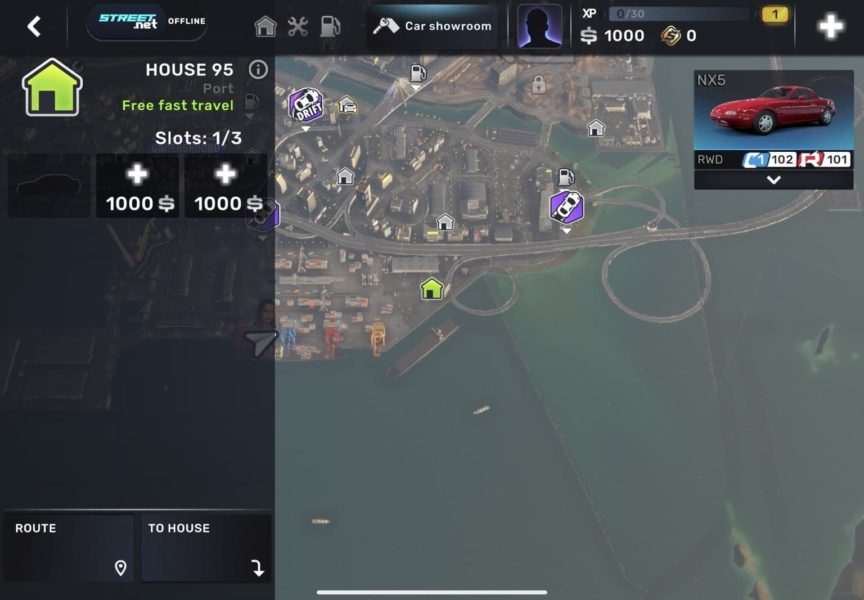Viewport: 864px width, 600px height.
Task: Open the Car showroom tab
Action: (433, 26)
